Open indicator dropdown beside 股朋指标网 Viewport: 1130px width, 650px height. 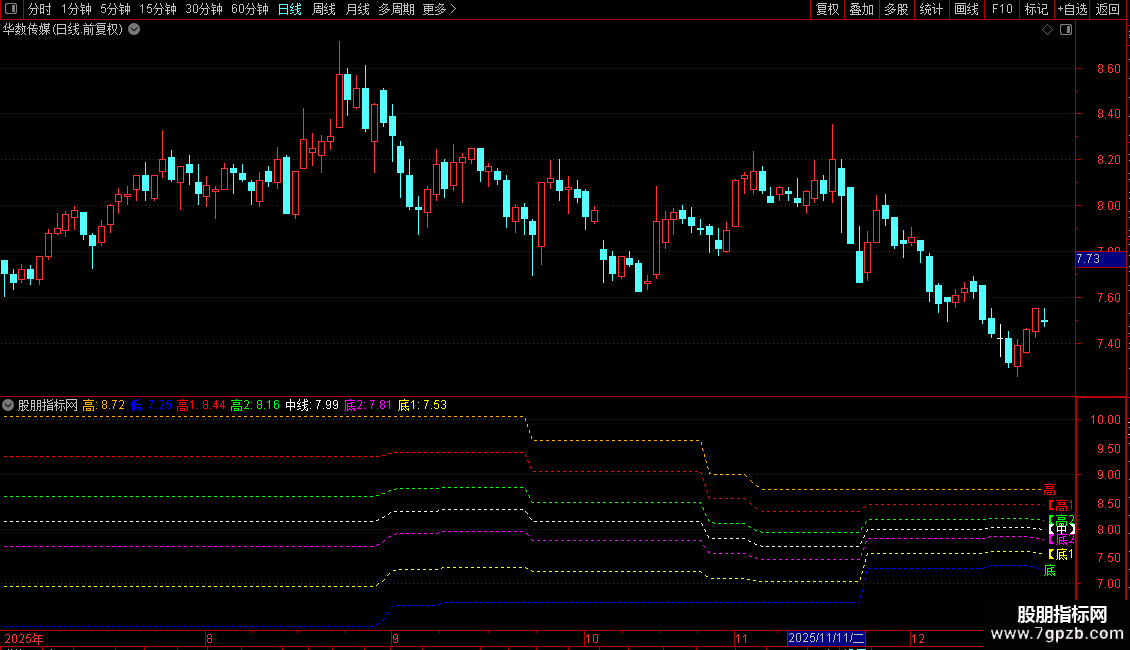(8, 405)
